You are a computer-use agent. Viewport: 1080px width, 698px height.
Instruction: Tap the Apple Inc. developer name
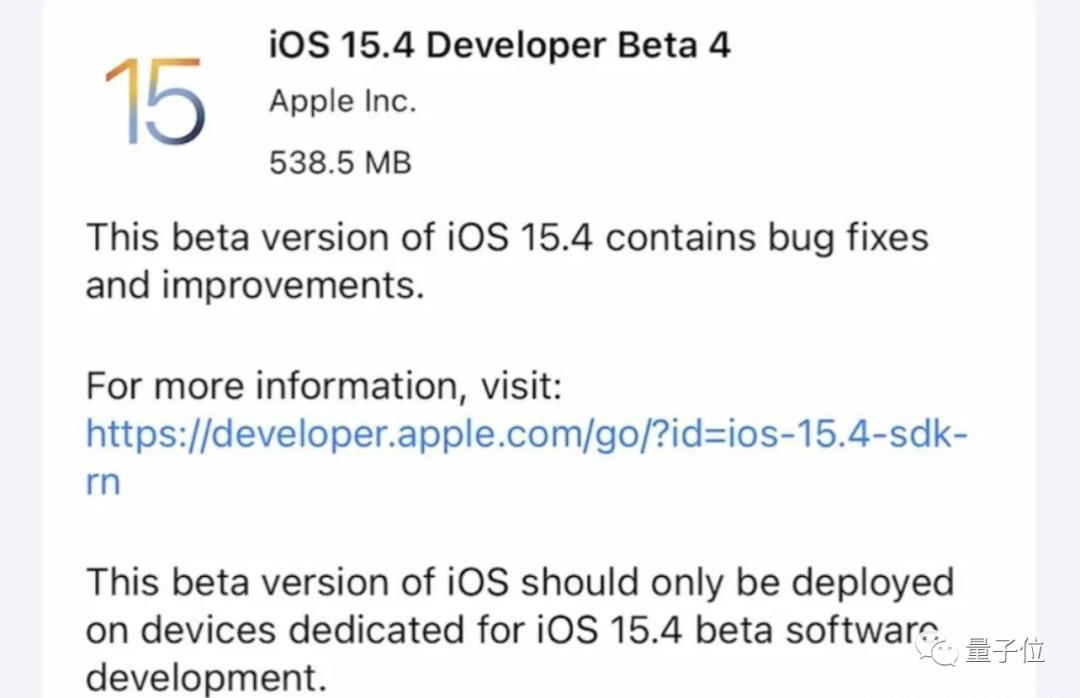342,101
